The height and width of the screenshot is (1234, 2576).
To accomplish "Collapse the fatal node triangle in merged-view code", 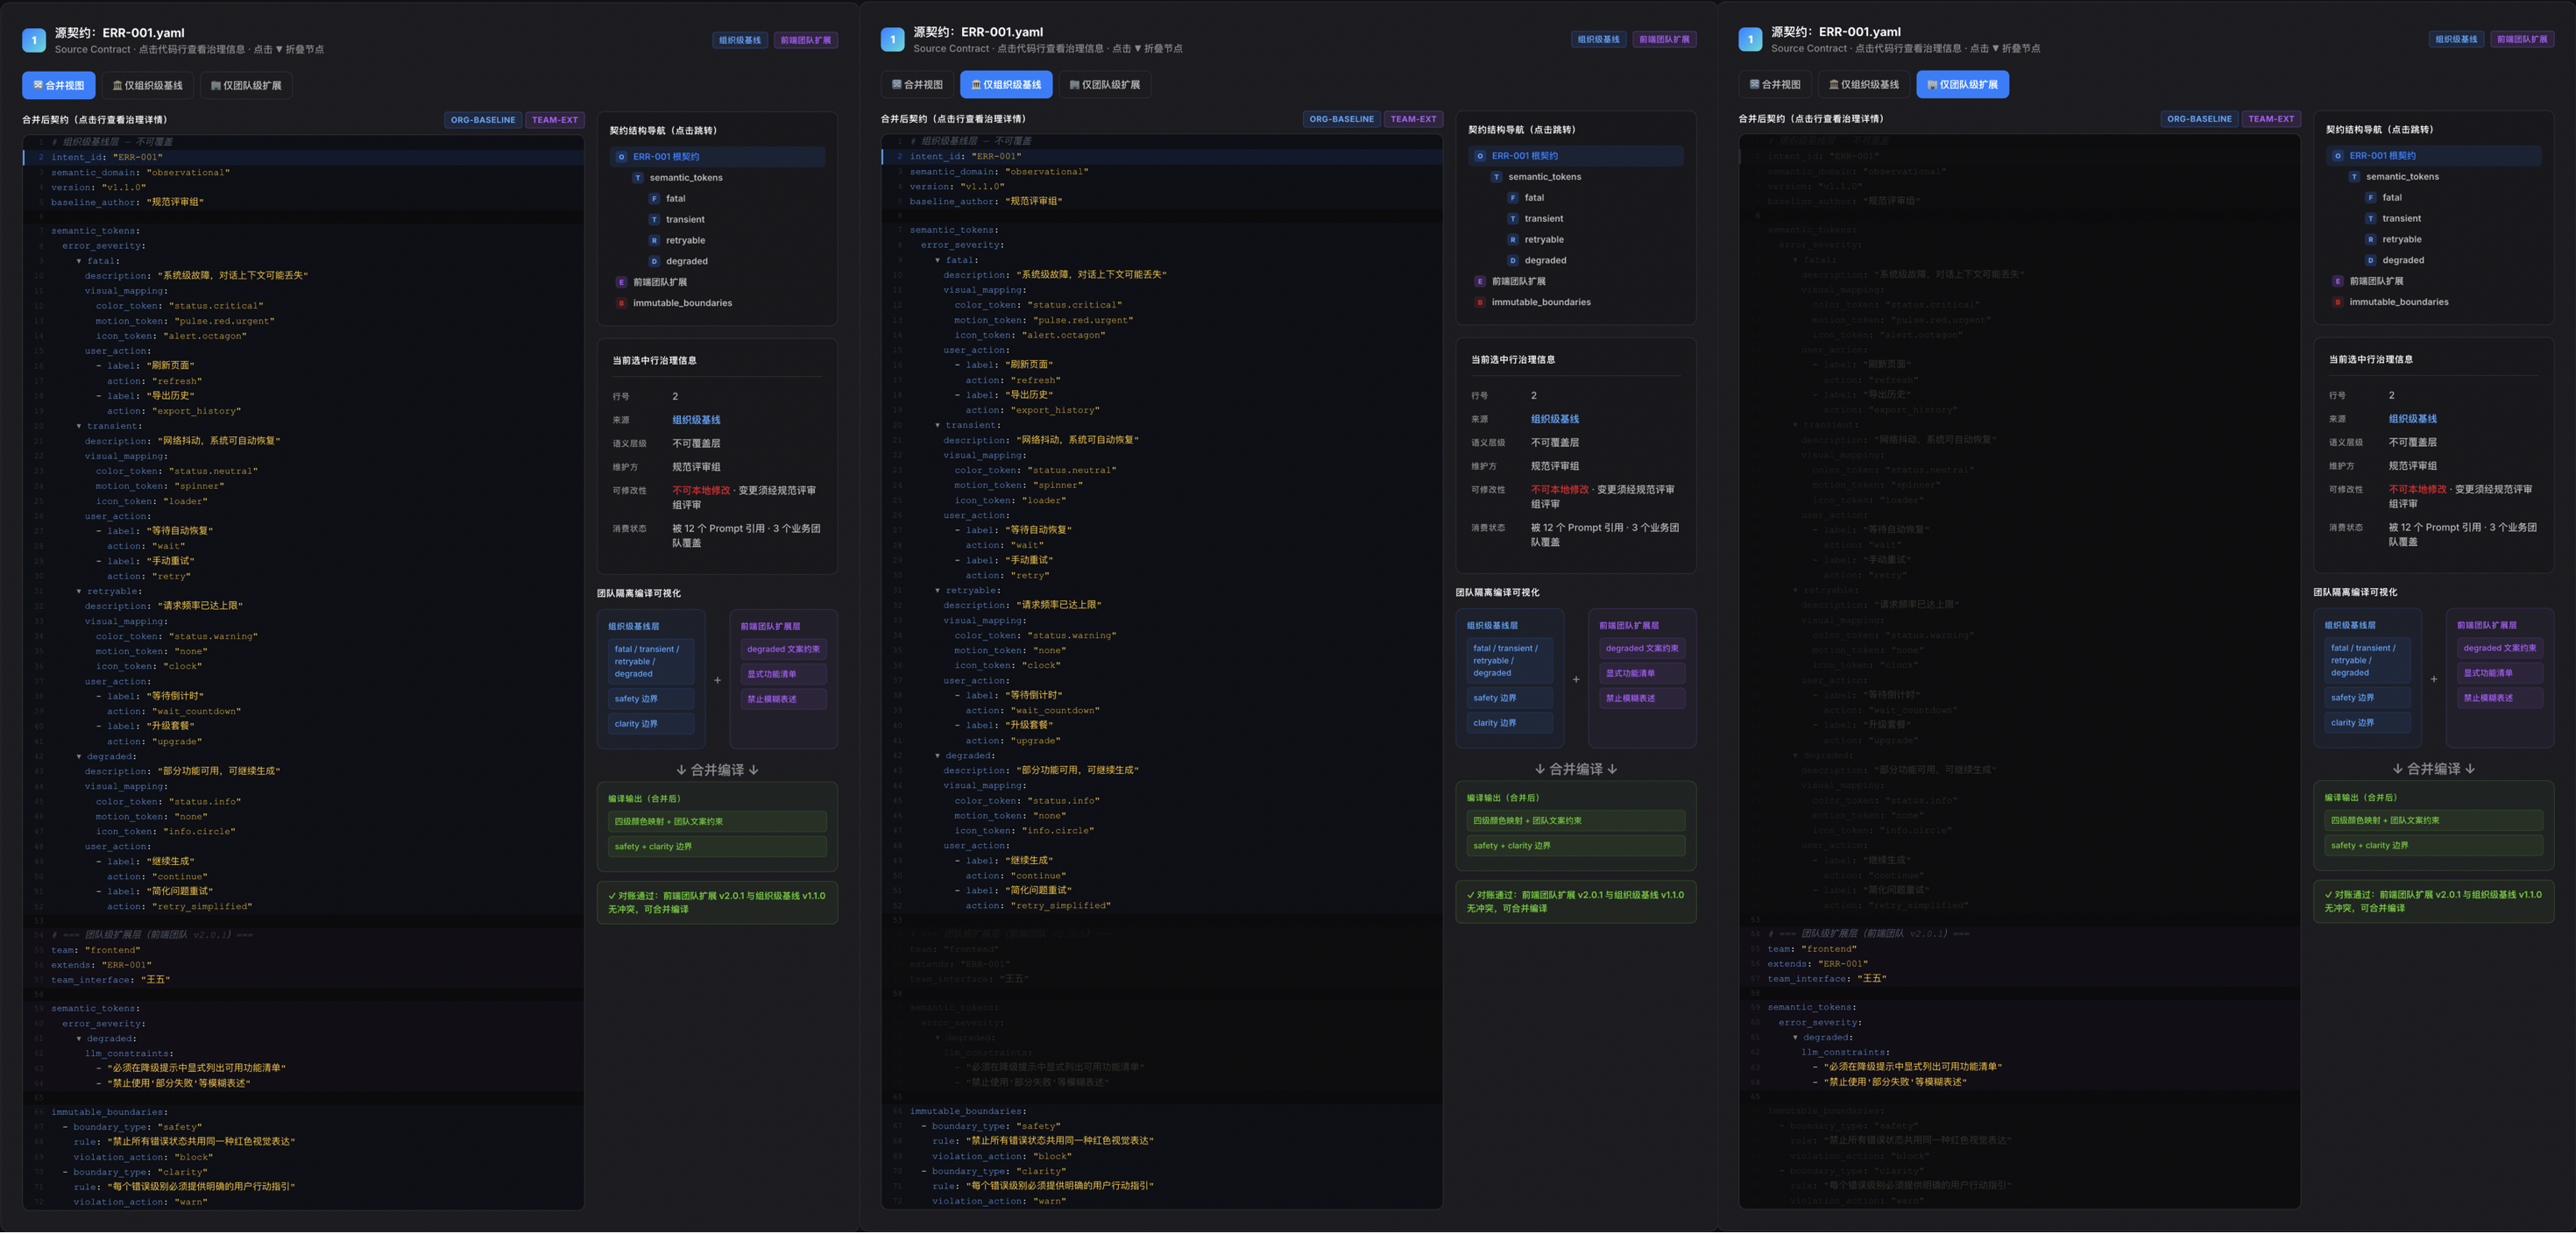I will [x=79, y=261].
